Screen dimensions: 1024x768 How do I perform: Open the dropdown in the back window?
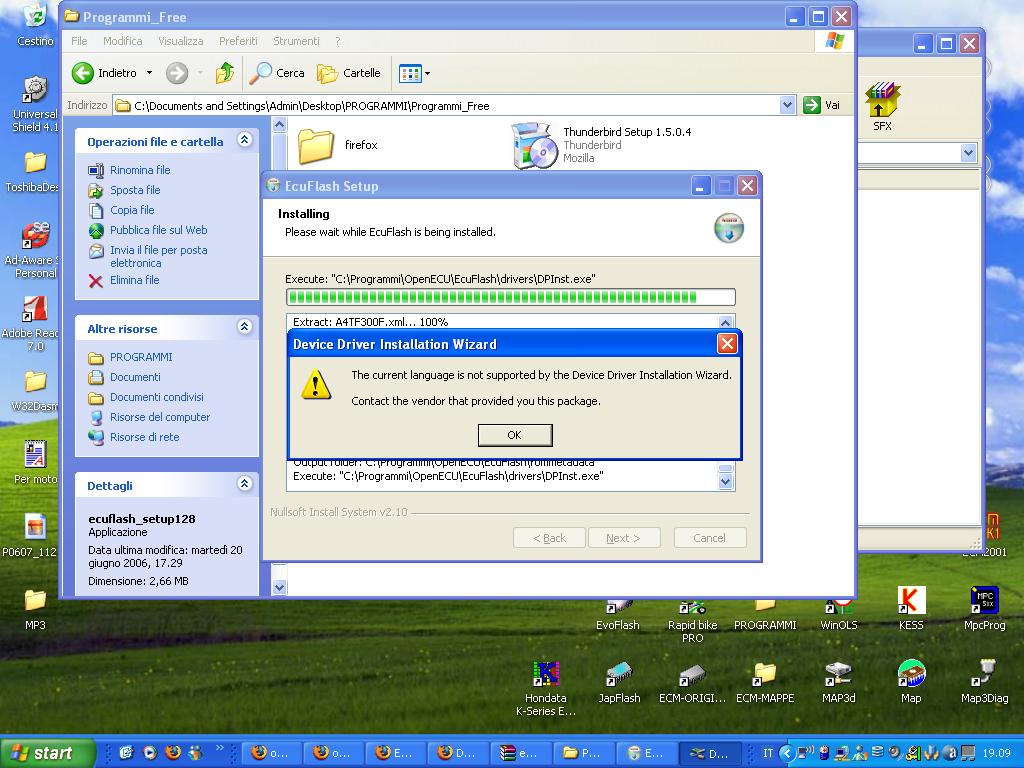click(968, 153)
